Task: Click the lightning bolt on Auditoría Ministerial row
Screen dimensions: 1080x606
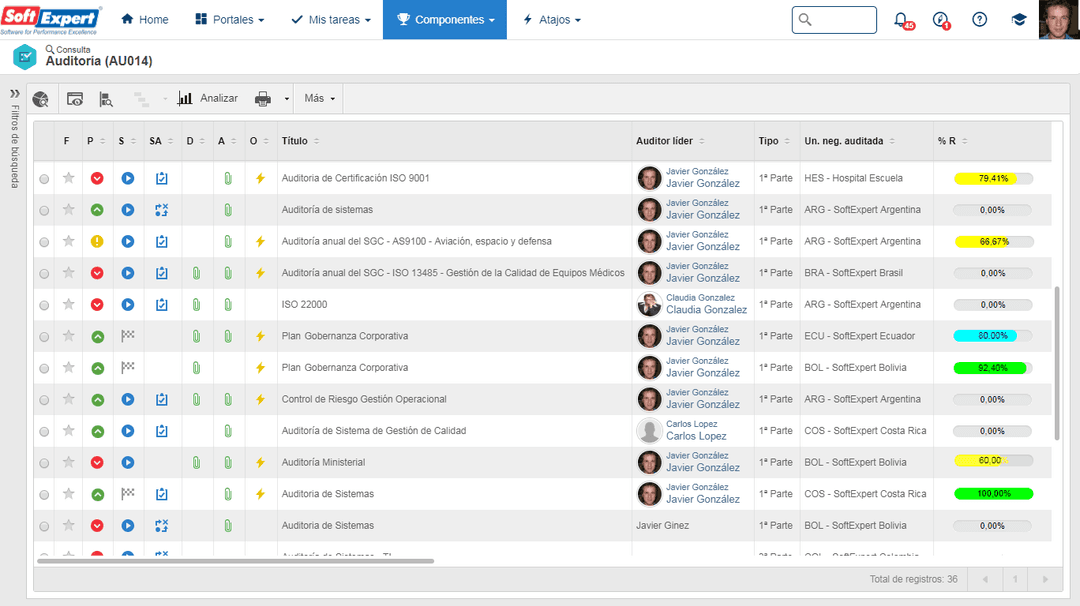Action: pyautogui.click(x=260, y=463)
